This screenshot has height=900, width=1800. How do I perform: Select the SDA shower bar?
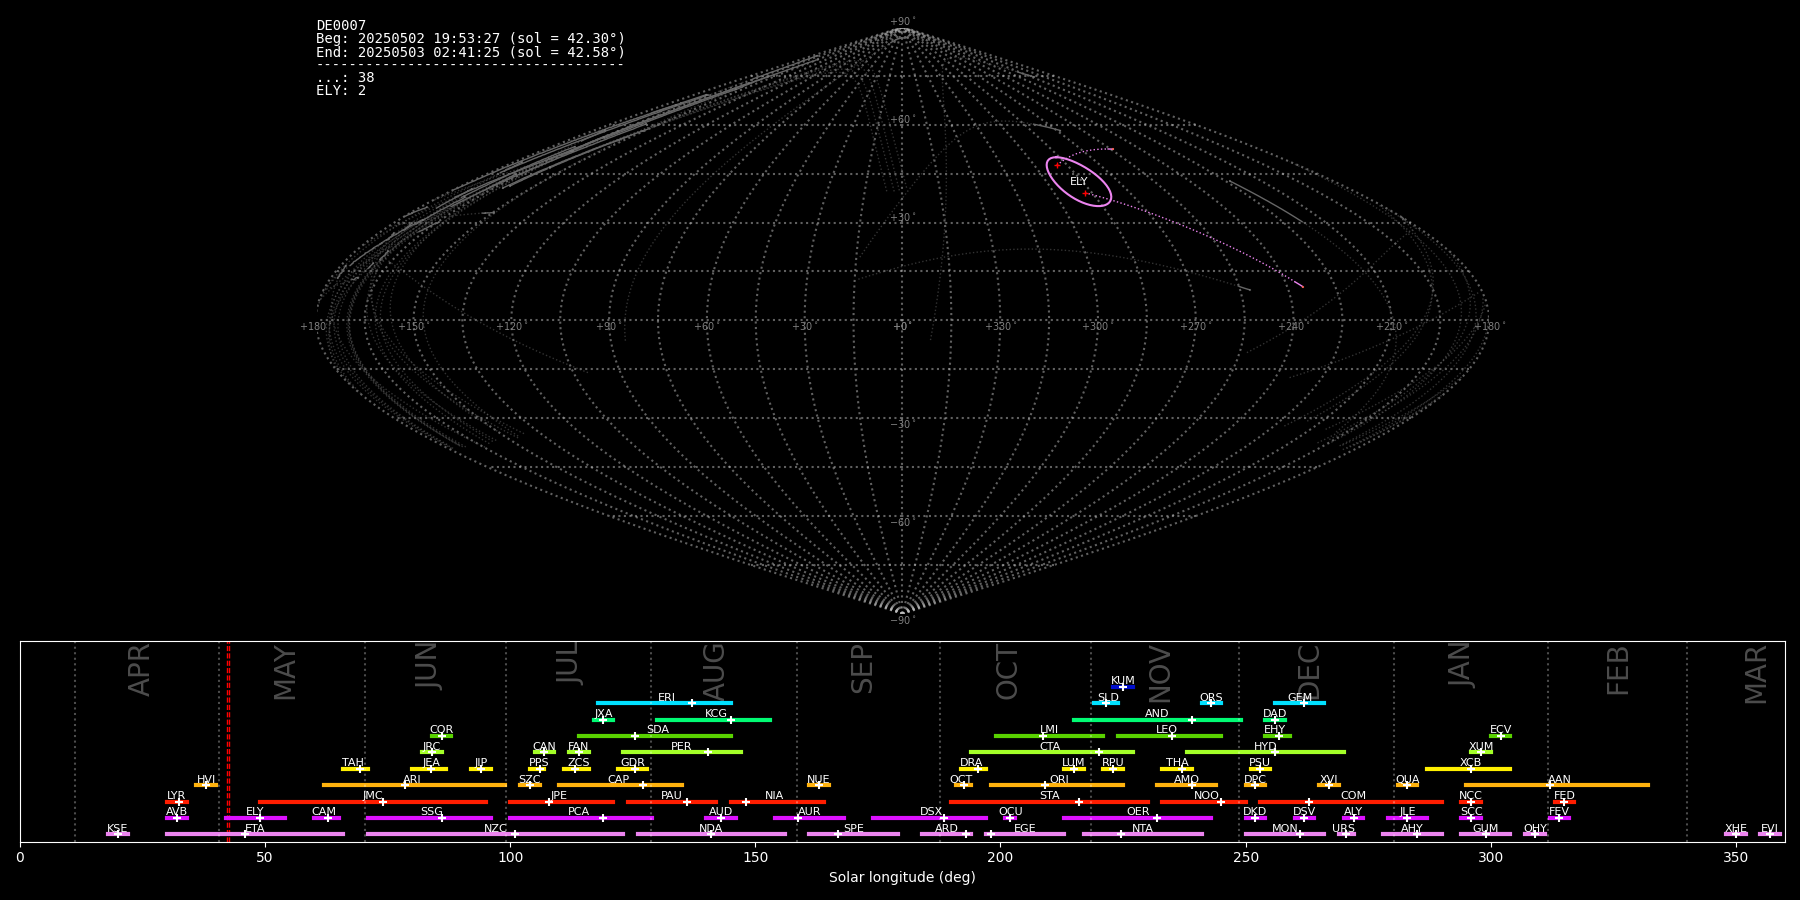[x=655, y=736]
